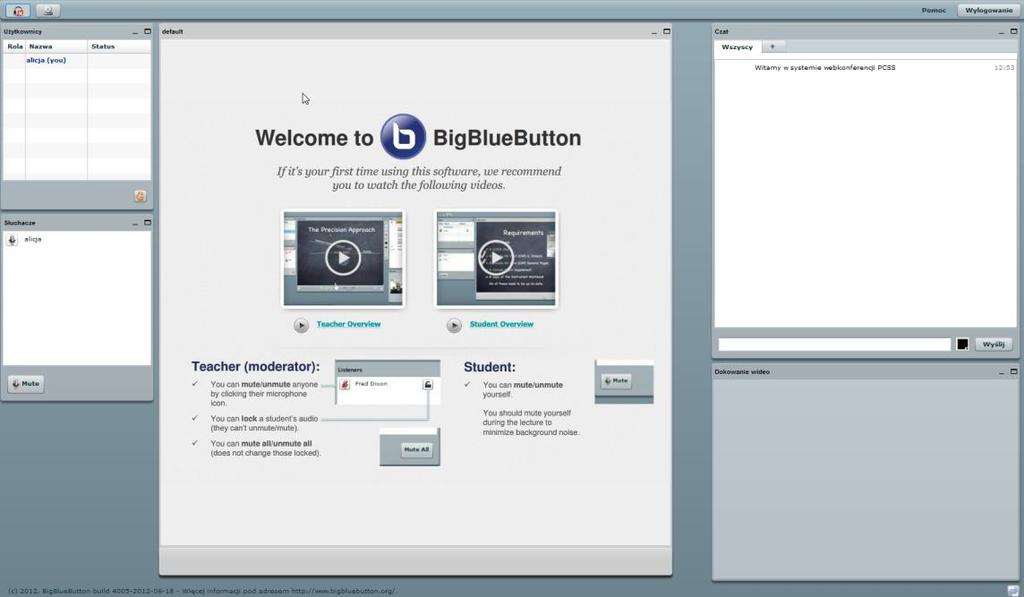Minimize the Słuchacze panel
Image resolution: width=1024 pixels, height=597 pixels.
[135, 223]
